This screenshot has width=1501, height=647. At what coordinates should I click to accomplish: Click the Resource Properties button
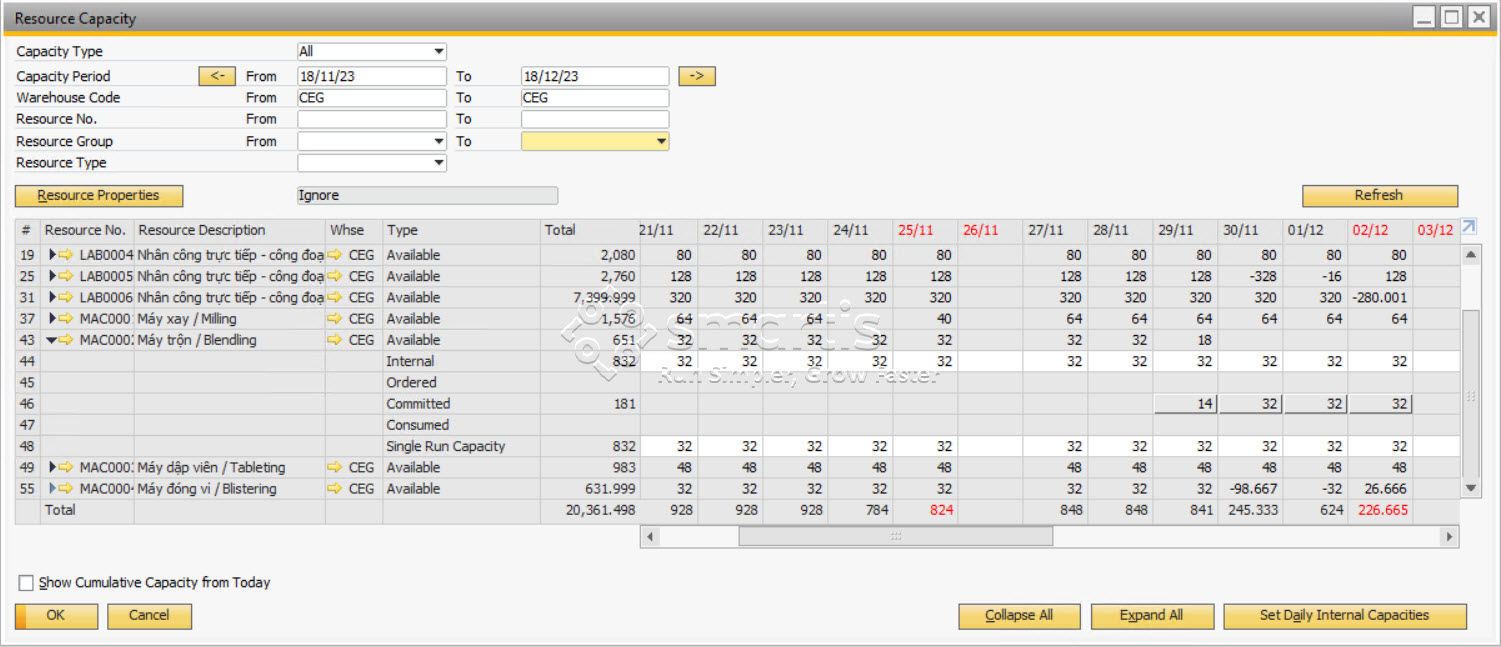pos(99,196)
